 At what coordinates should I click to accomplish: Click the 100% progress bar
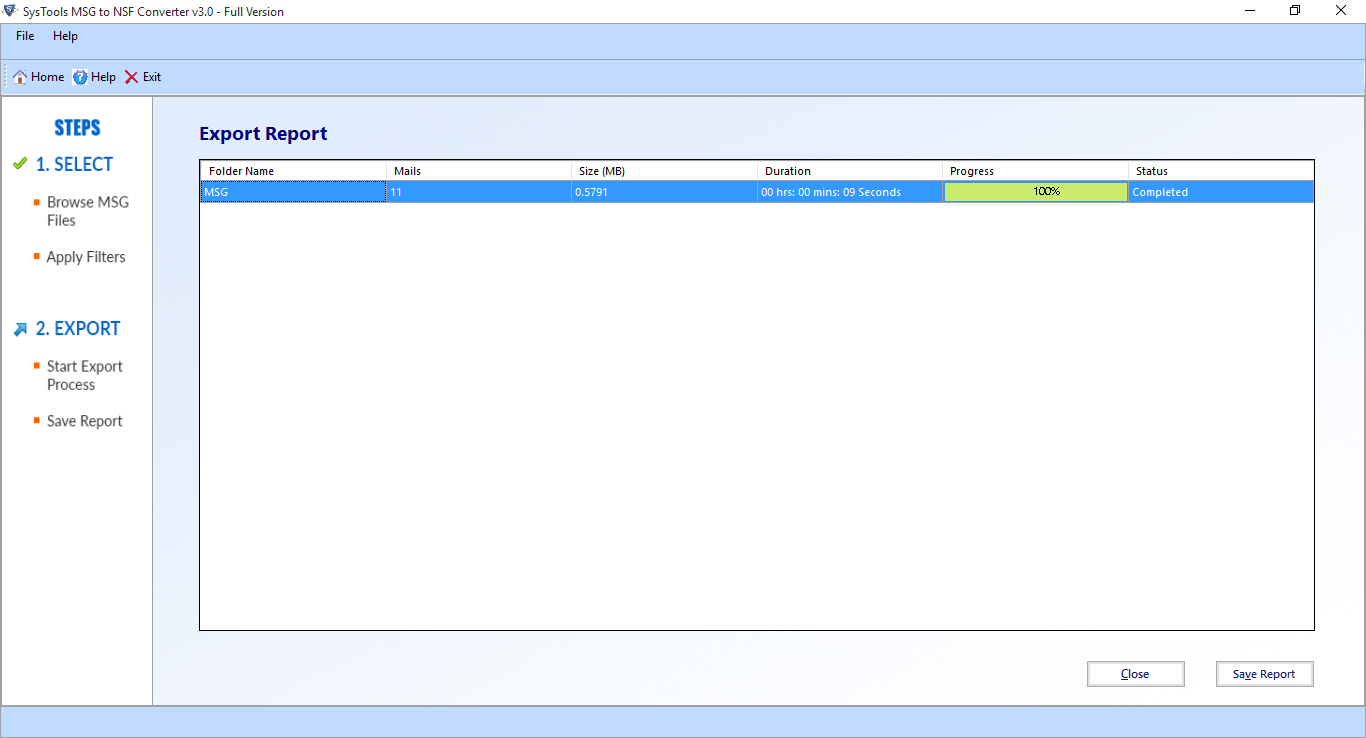pos(1035,191)
